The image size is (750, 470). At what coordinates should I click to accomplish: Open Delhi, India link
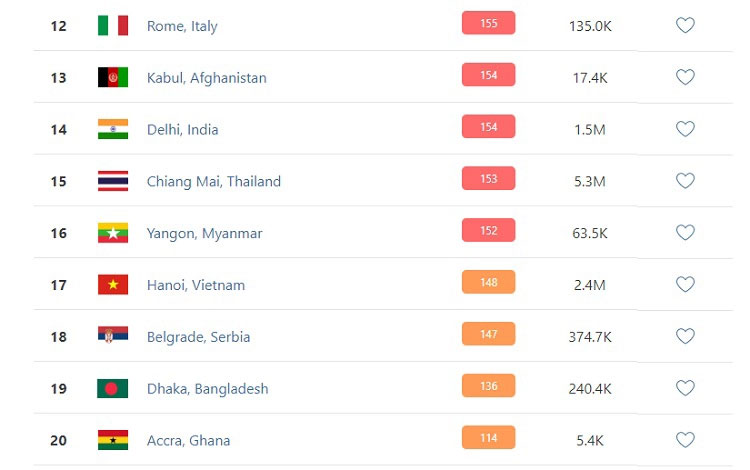click(182, 130)
